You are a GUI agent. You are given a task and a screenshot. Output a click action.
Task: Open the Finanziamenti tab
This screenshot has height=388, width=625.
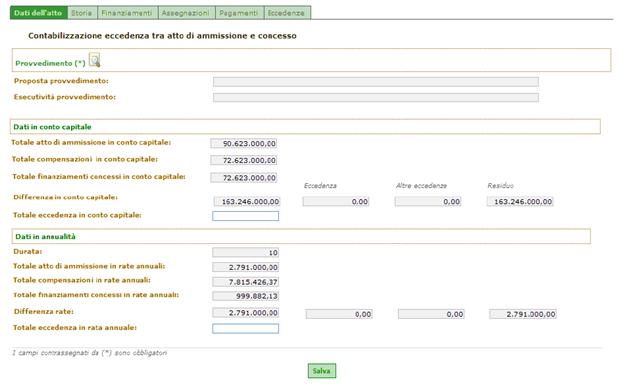tap(128, 13)
